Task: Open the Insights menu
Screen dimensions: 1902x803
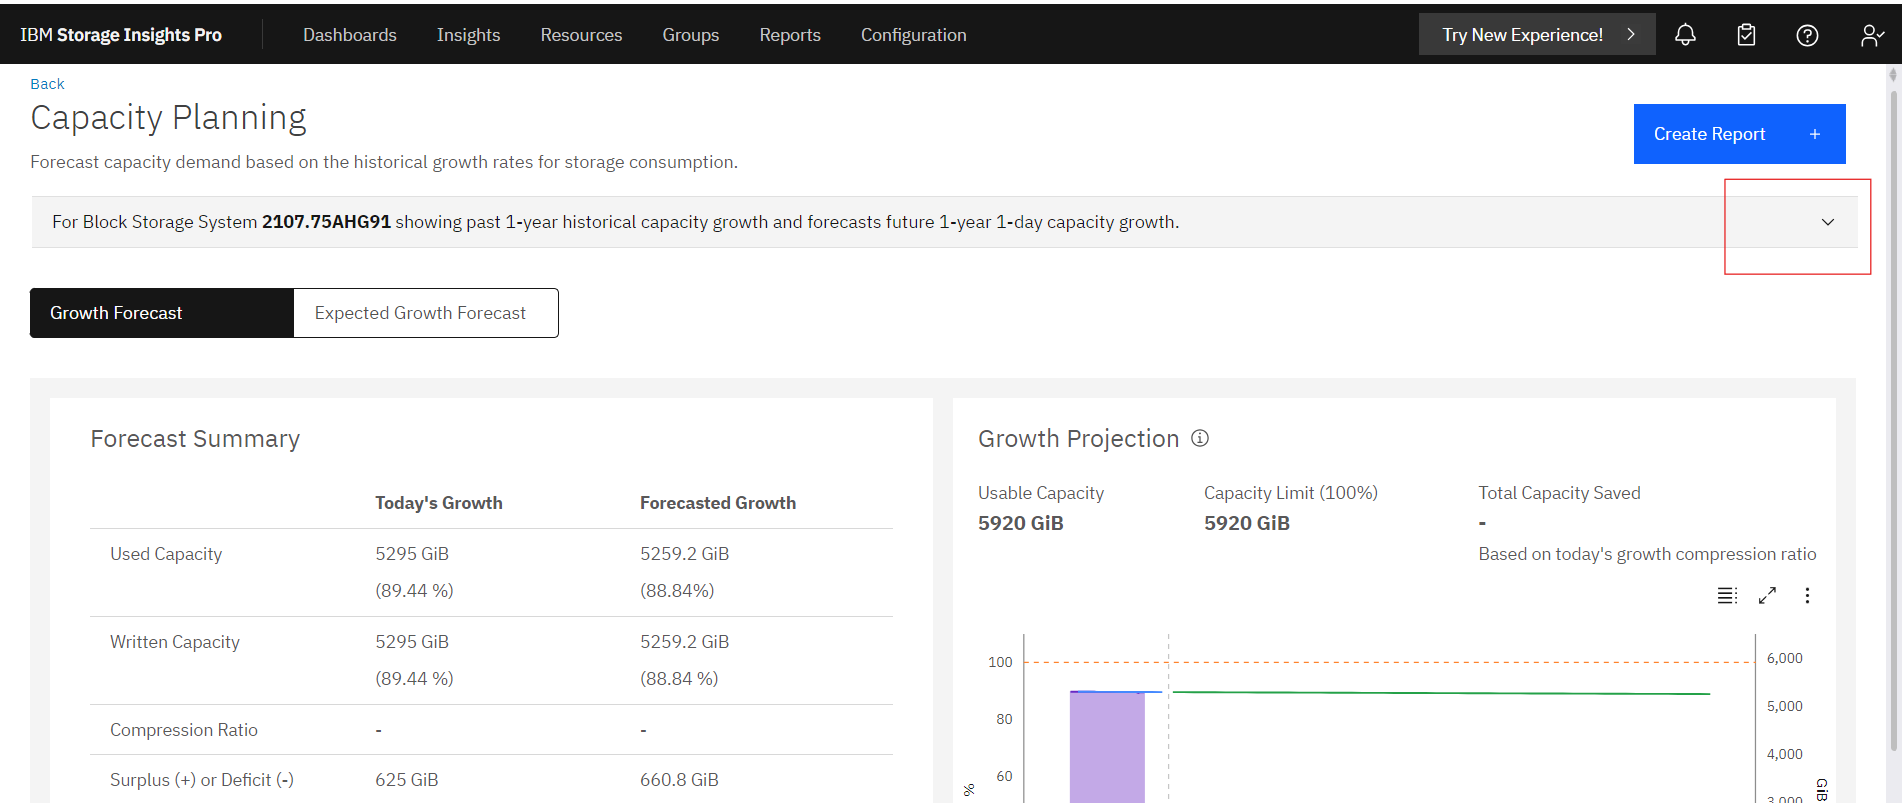Action: pos(469,35)
